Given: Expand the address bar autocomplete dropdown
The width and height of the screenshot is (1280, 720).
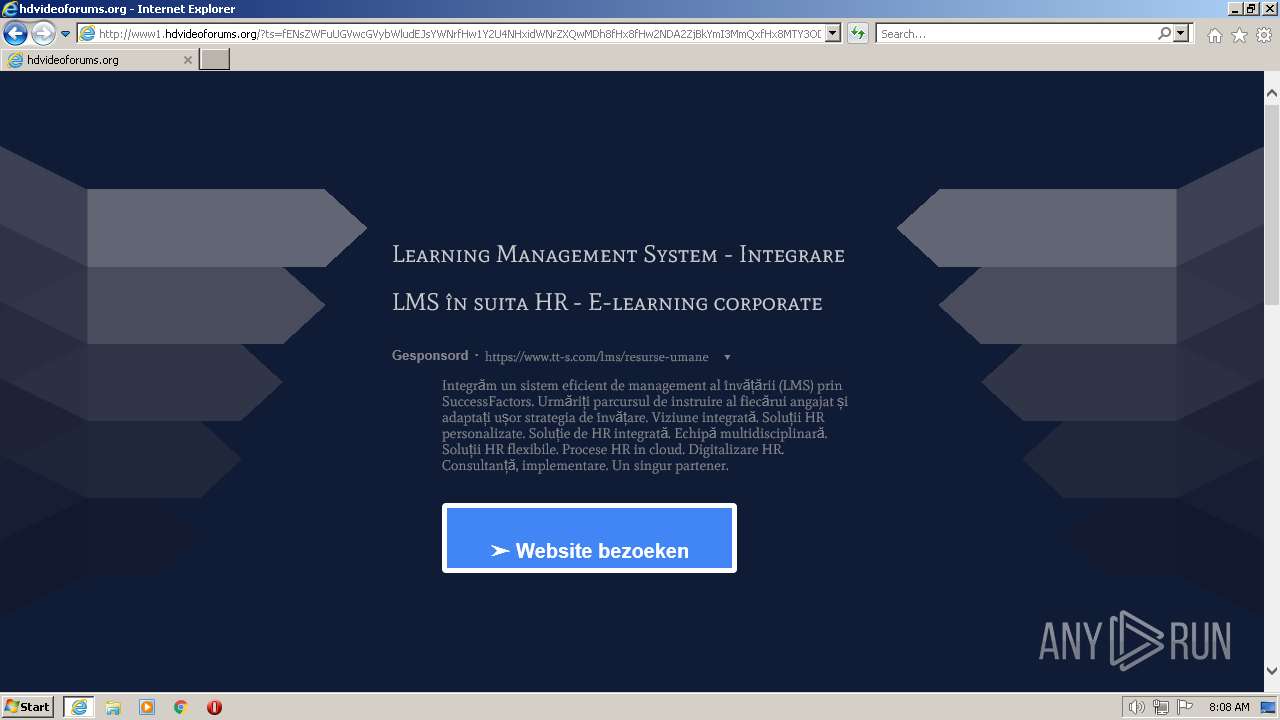Looking at the screenshot, I should 834,33.
